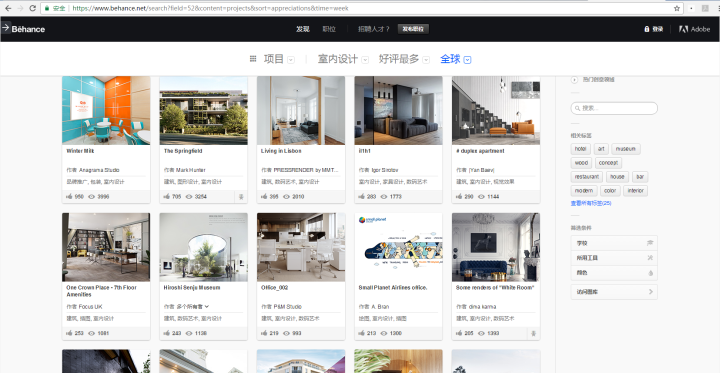Click thumbs-up icon on Office_002 card
720x373 pixels.
[264, 333]
